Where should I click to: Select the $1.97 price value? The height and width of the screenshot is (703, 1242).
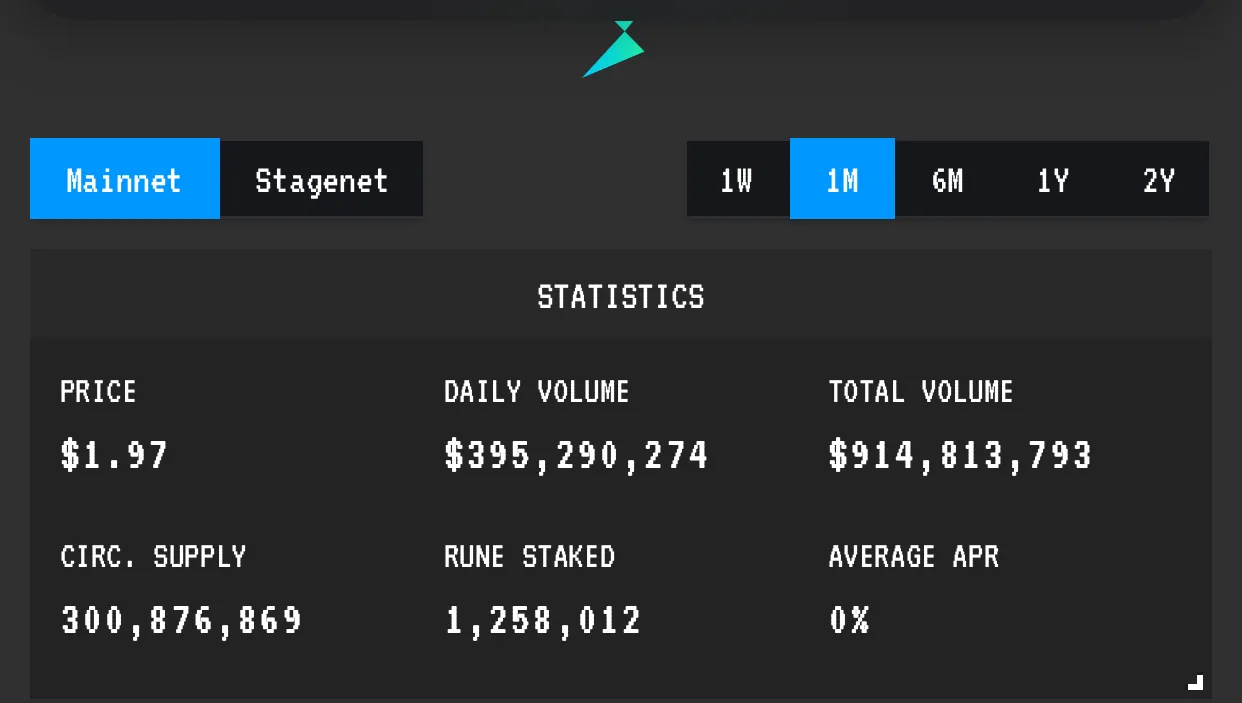click(x=115, y=455)
